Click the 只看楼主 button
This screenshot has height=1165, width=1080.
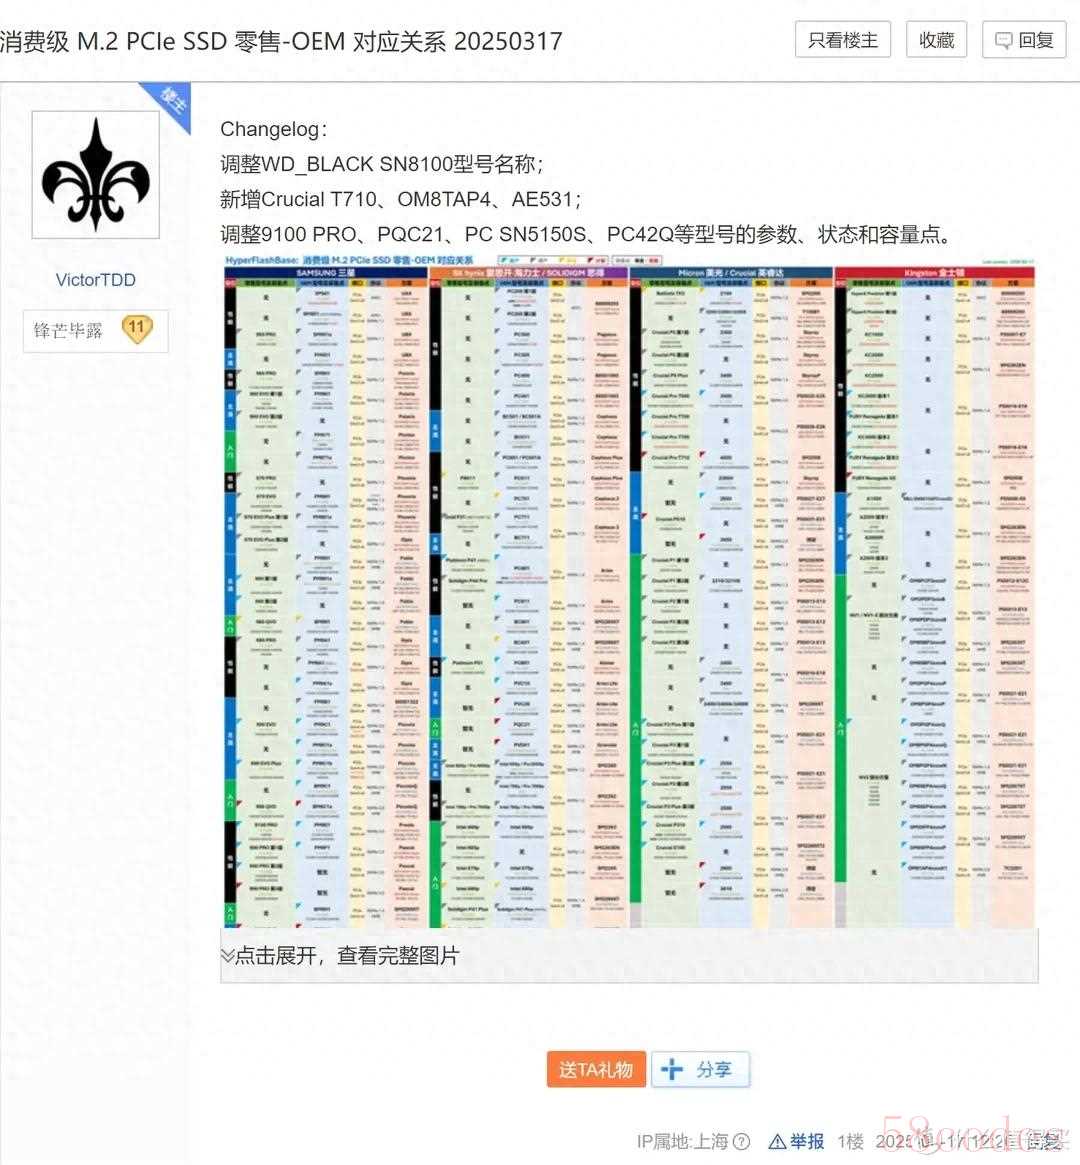(842, 39)
